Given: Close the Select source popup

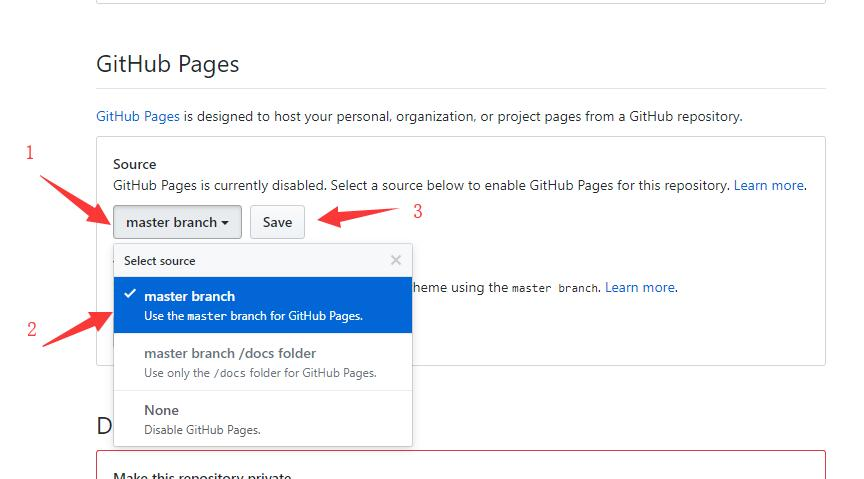Looking at the screenshot, I should tap(396, 260).
